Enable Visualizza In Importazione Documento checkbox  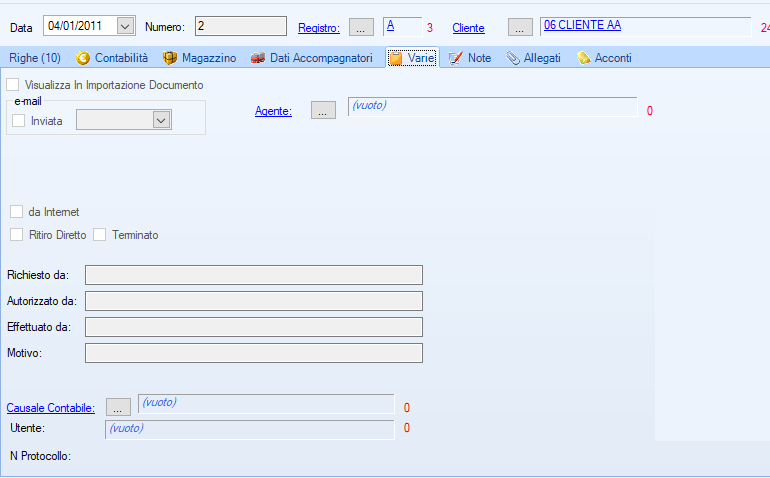pyautogui.click(x=13, y=85)
